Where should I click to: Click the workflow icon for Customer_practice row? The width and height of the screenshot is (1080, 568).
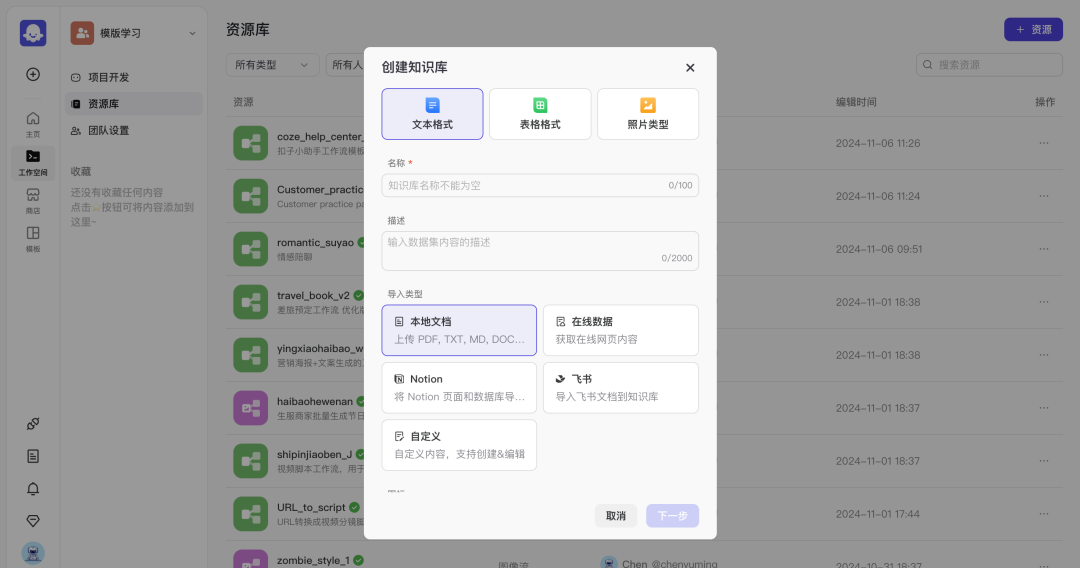pos(251,196)
